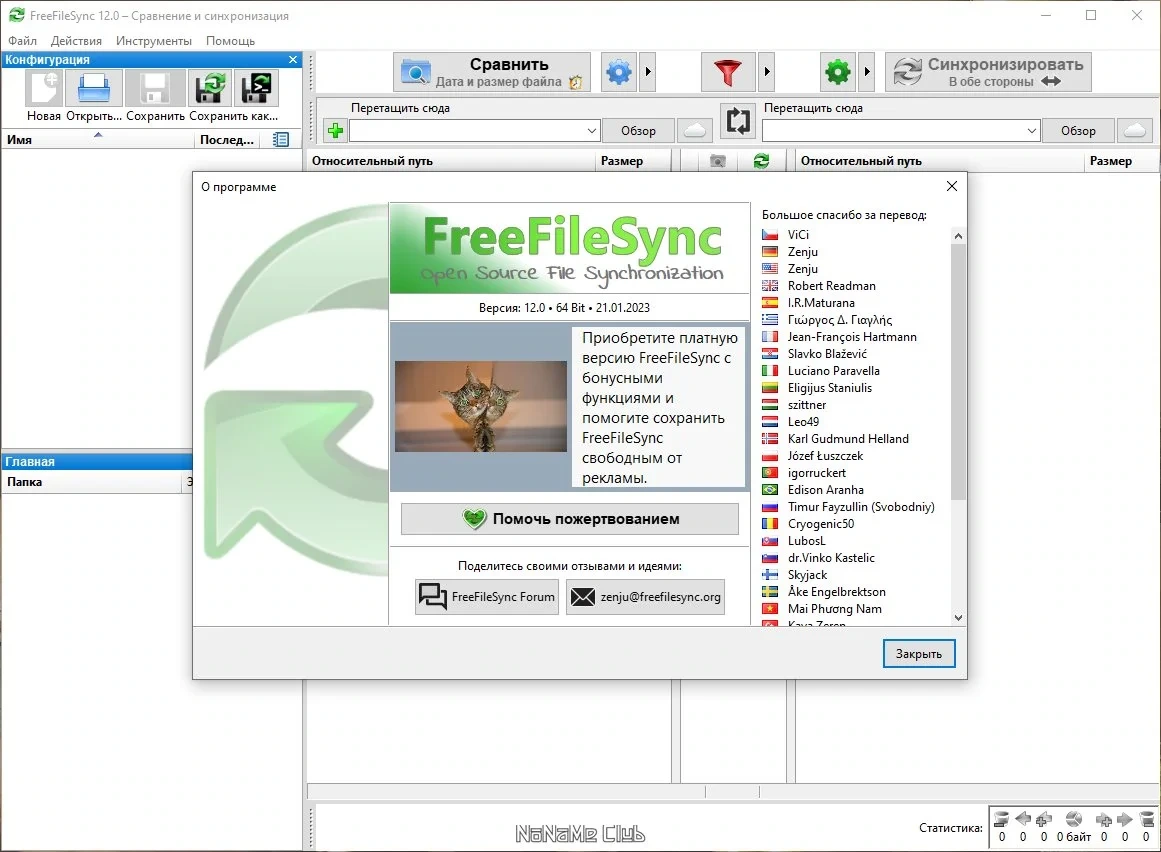
Task: Open the Инструменты menu
Action: [x=153, y=41]
